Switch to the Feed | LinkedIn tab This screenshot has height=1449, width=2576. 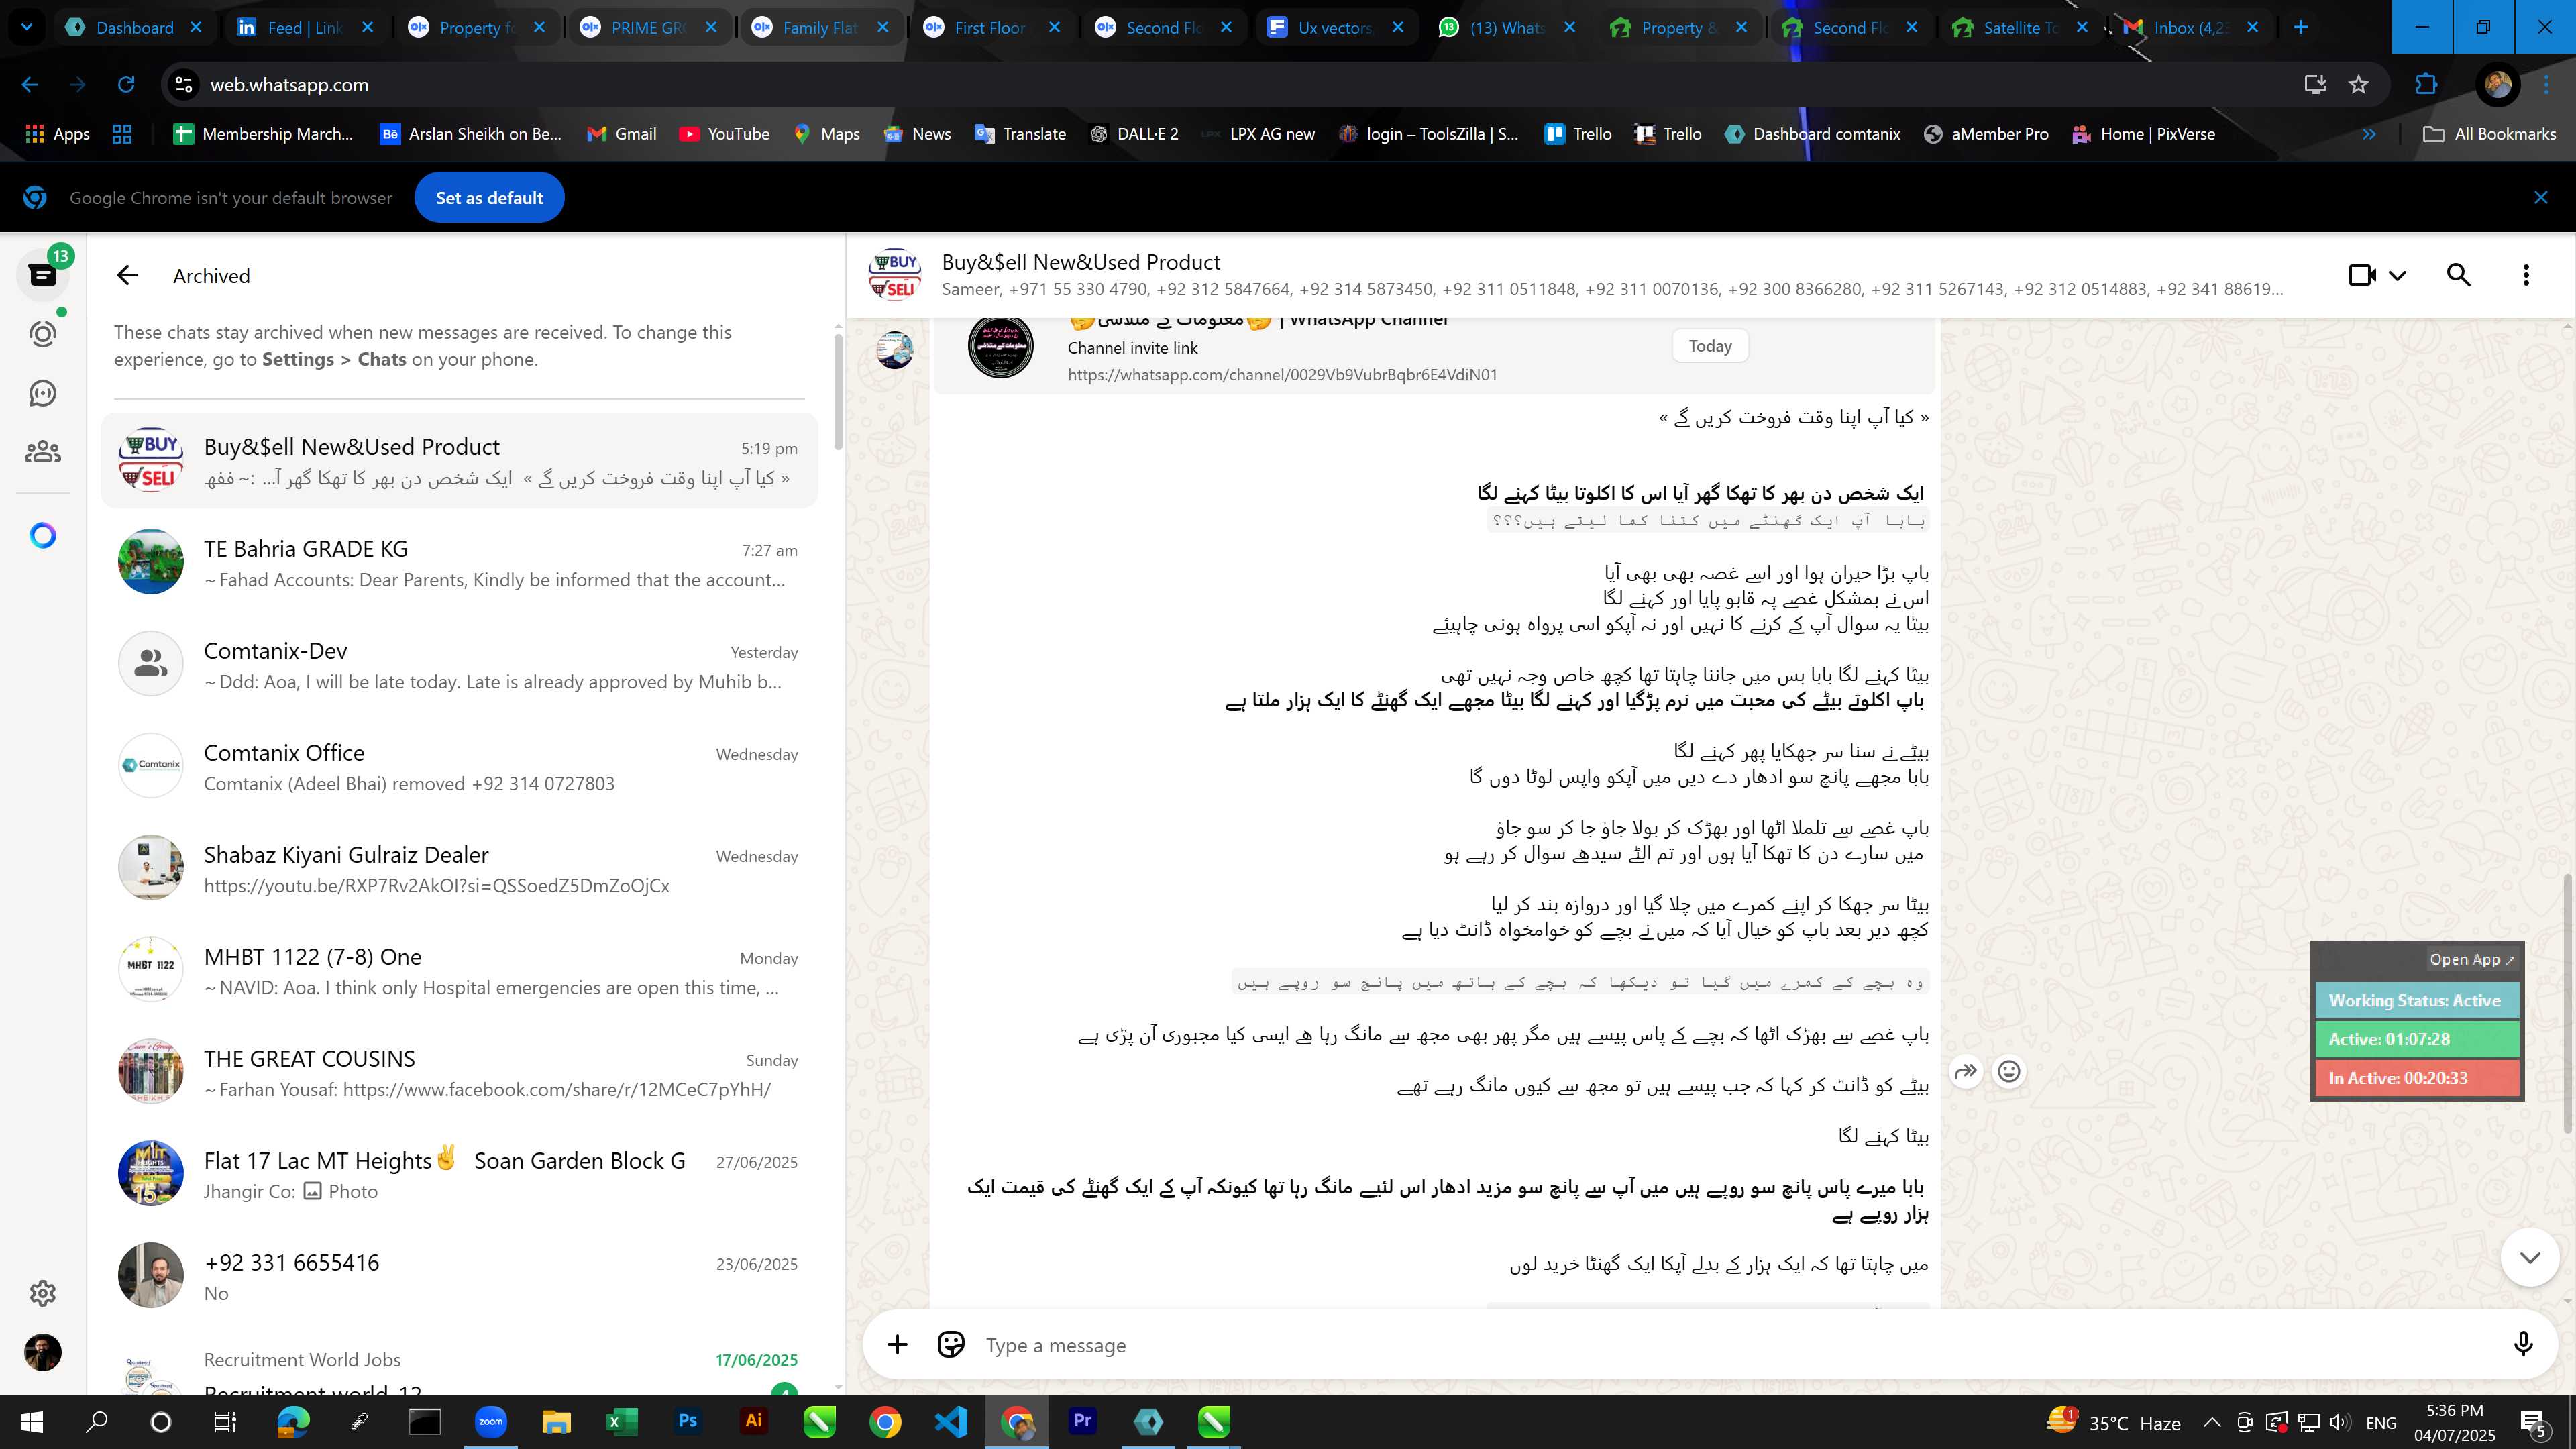click(304, 27)
